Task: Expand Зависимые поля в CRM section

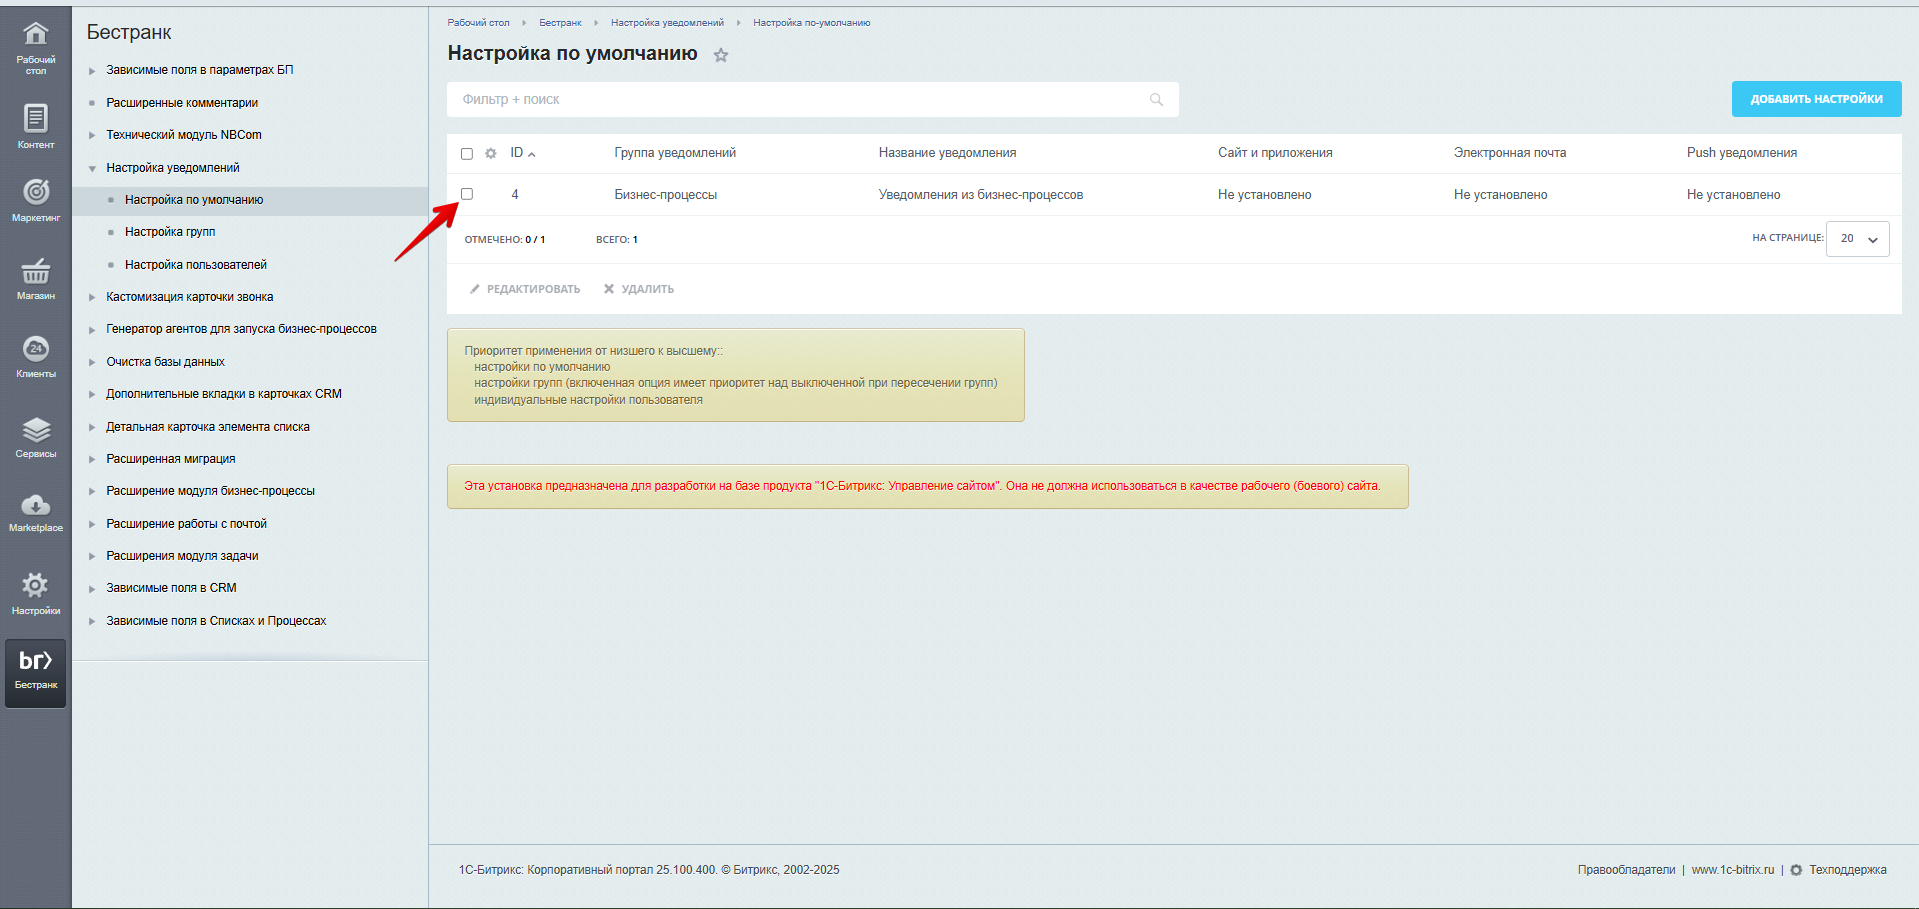Action: coord(92,588)
